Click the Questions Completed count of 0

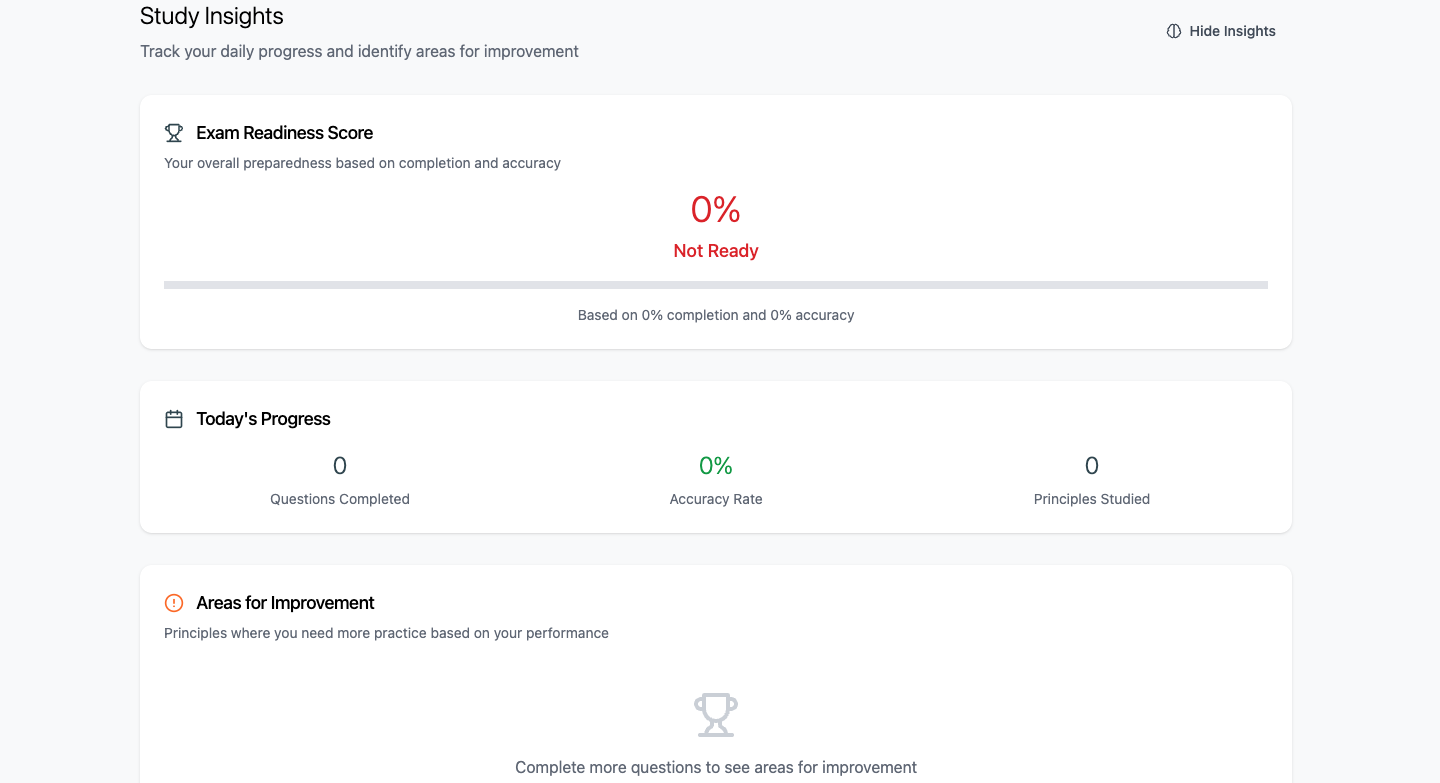[340, 466]
